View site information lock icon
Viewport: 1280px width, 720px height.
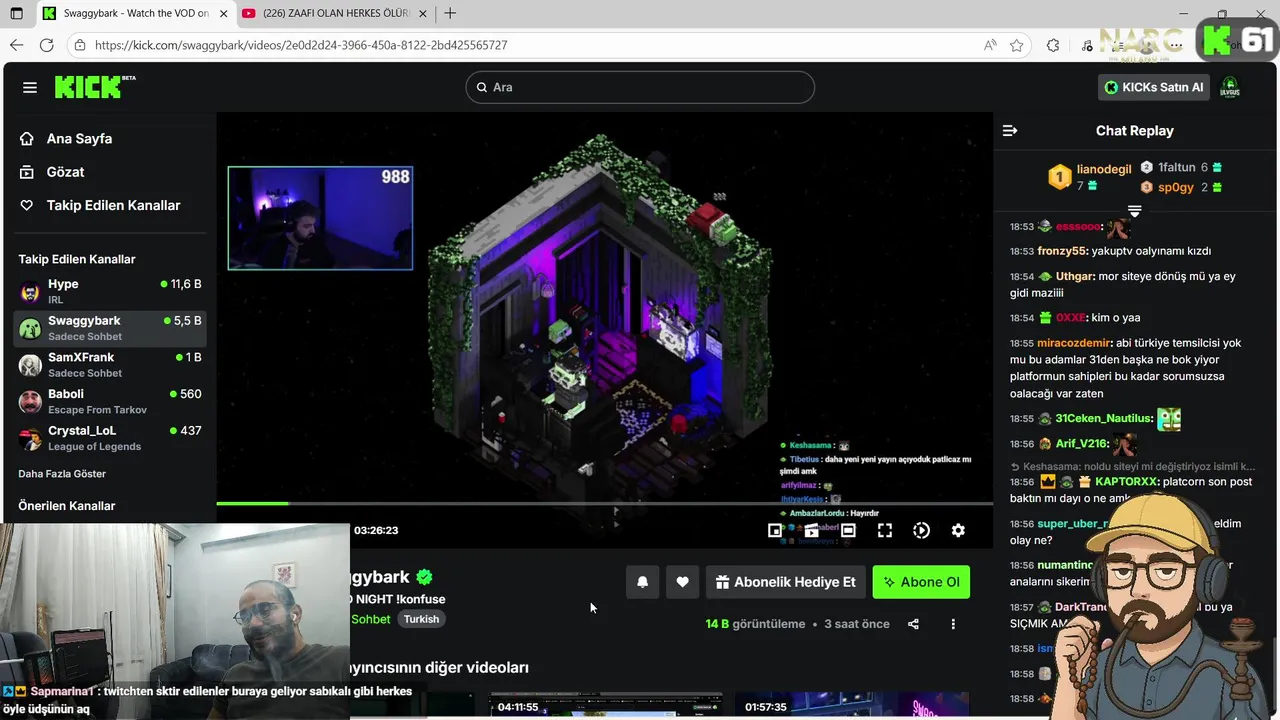click(x=80, y=45)
